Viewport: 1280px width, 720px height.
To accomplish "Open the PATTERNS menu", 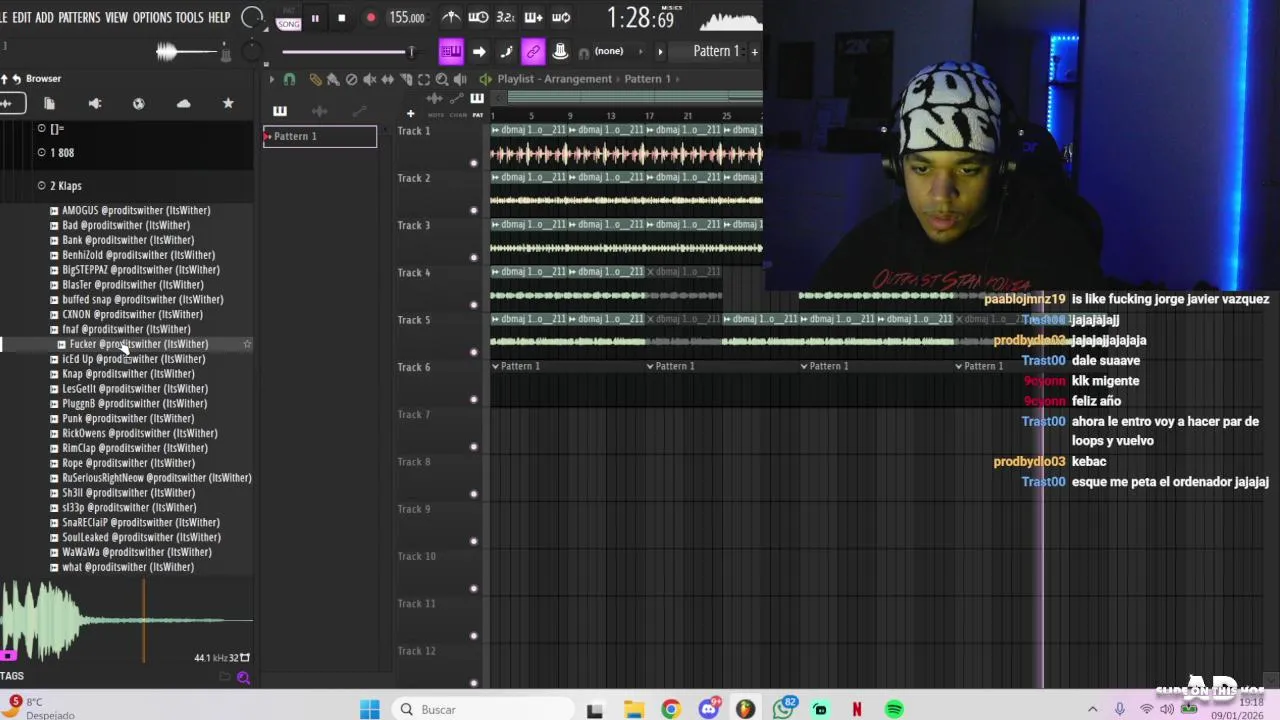I will pos(79,17).
